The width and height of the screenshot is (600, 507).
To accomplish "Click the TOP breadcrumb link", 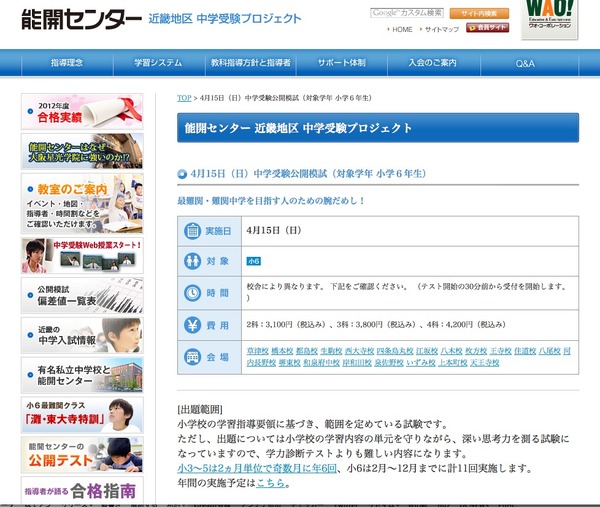I will click(x=184, y=99).
